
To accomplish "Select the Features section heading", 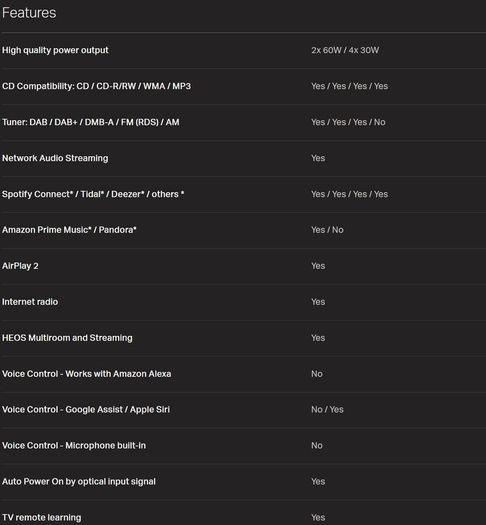I will click(x=29, y=13).
